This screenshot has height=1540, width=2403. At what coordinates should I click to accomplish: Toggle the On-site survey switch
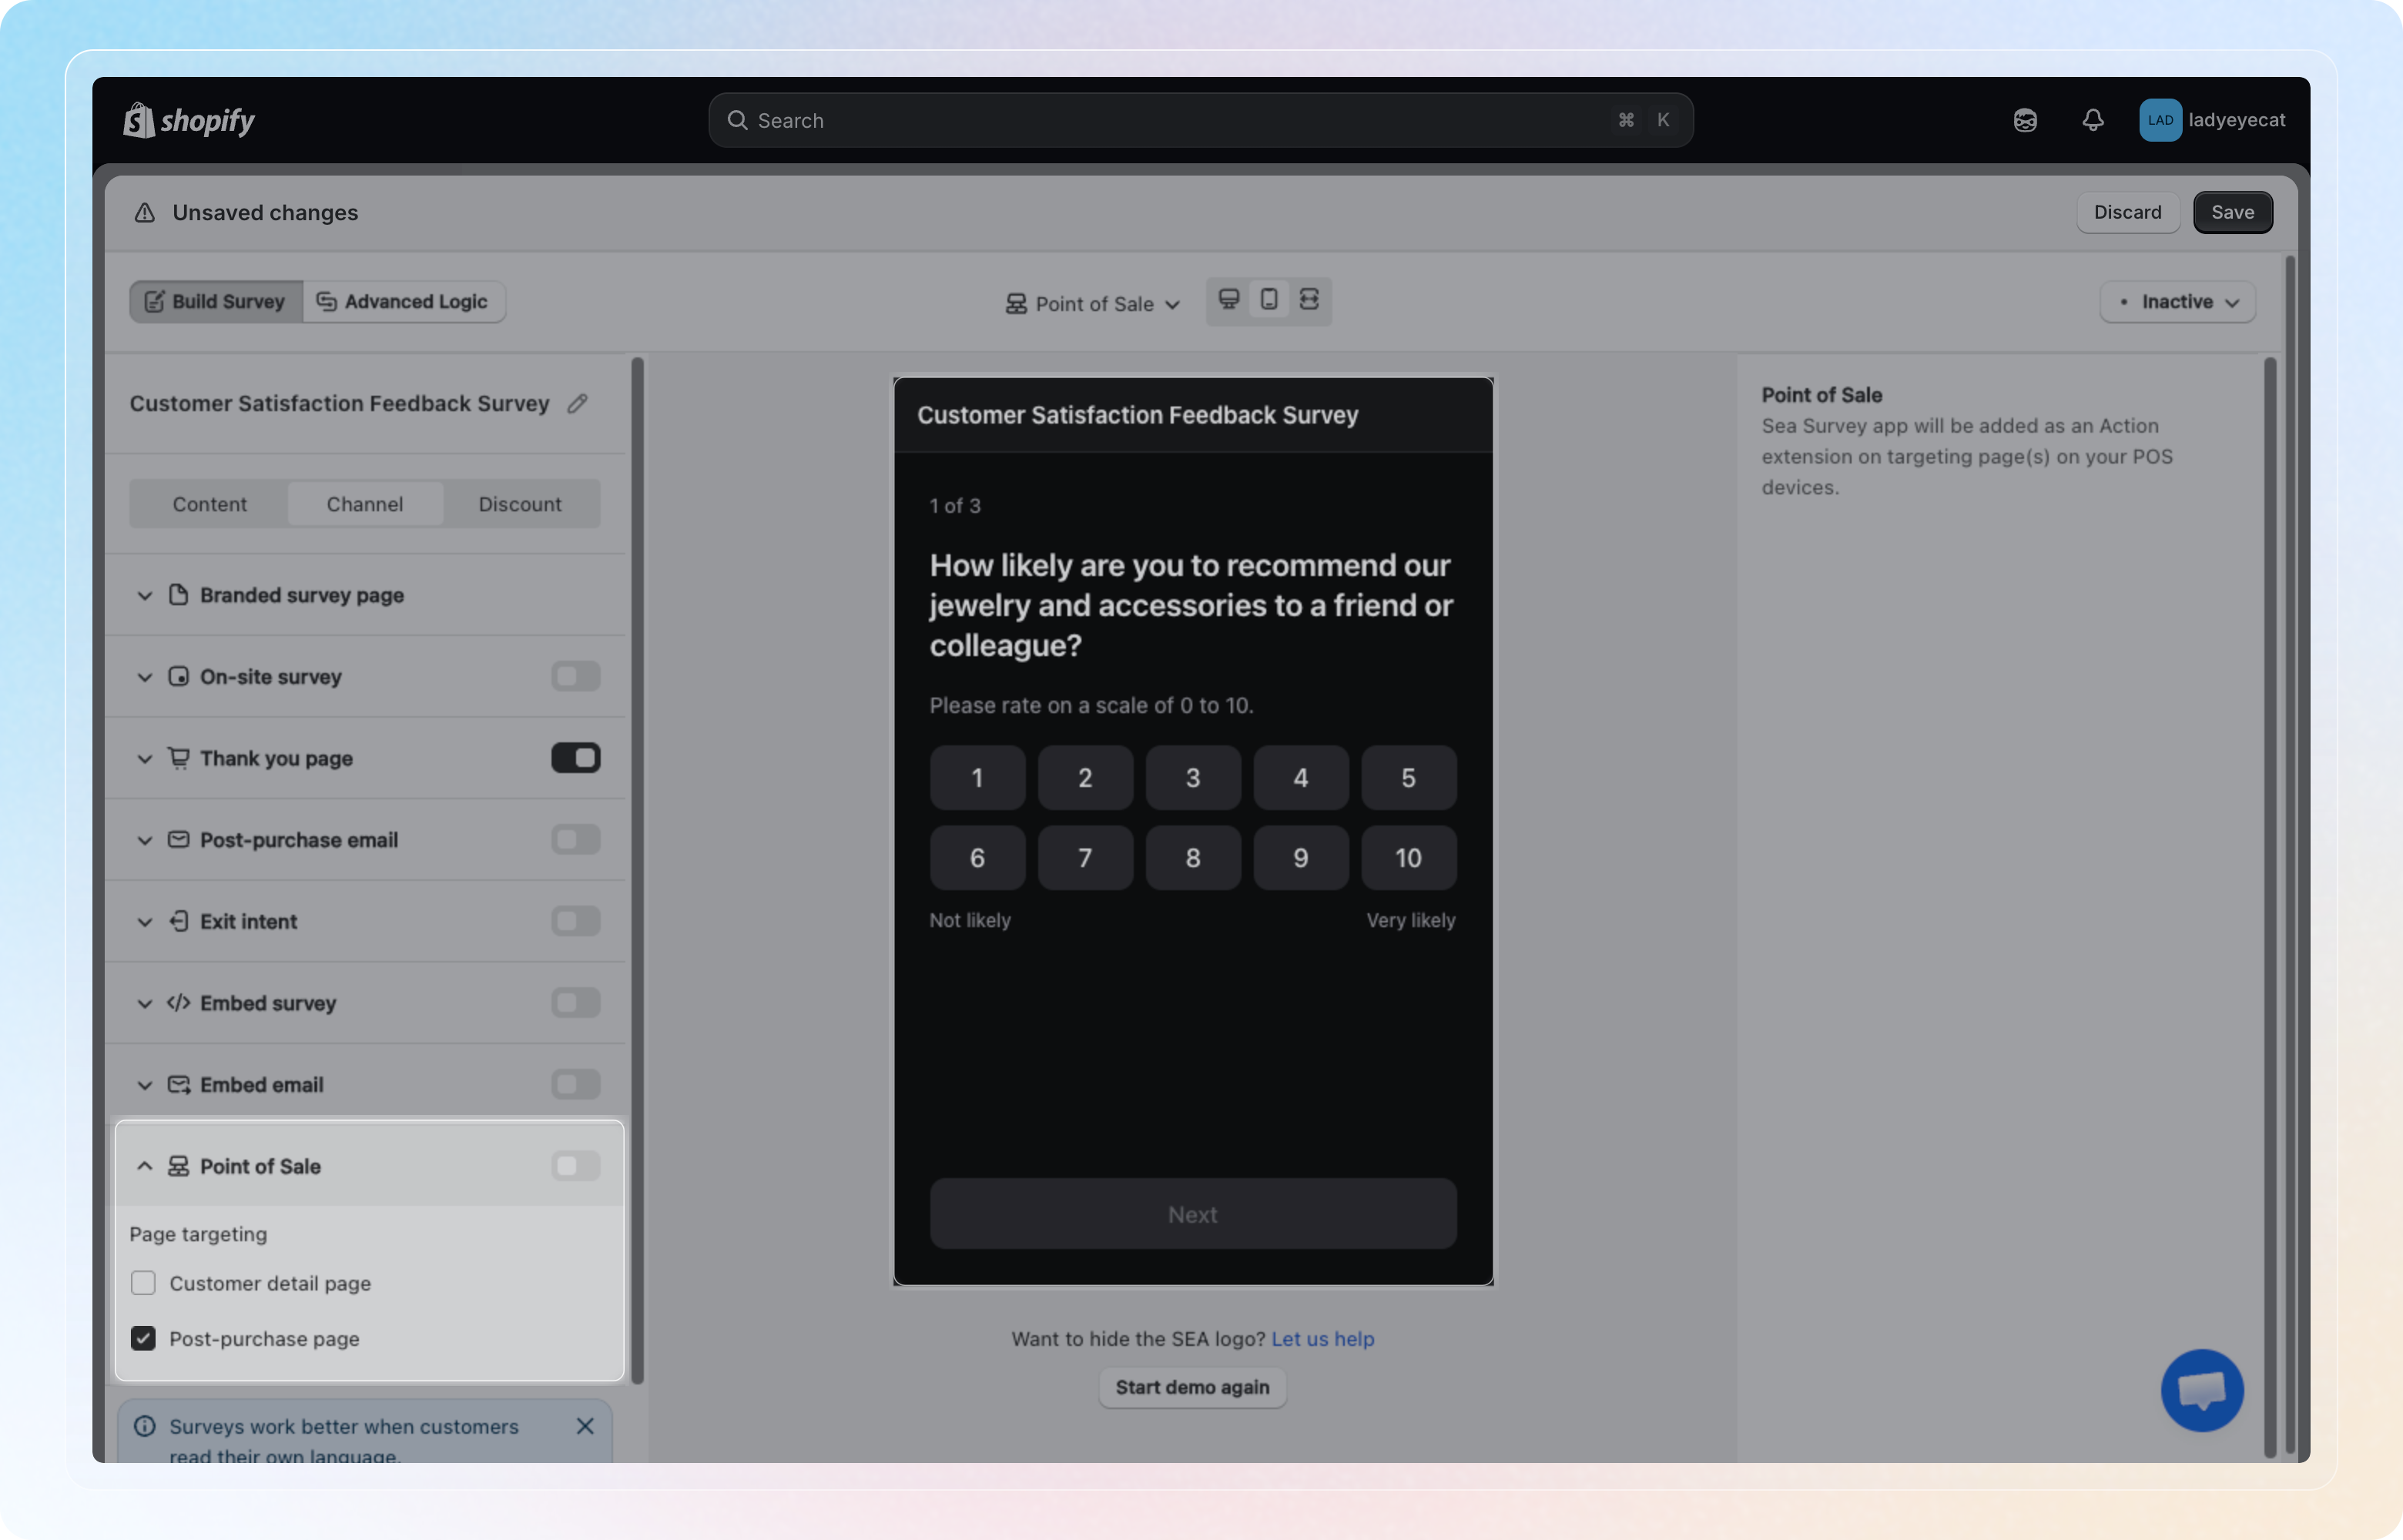pos(576,677)
